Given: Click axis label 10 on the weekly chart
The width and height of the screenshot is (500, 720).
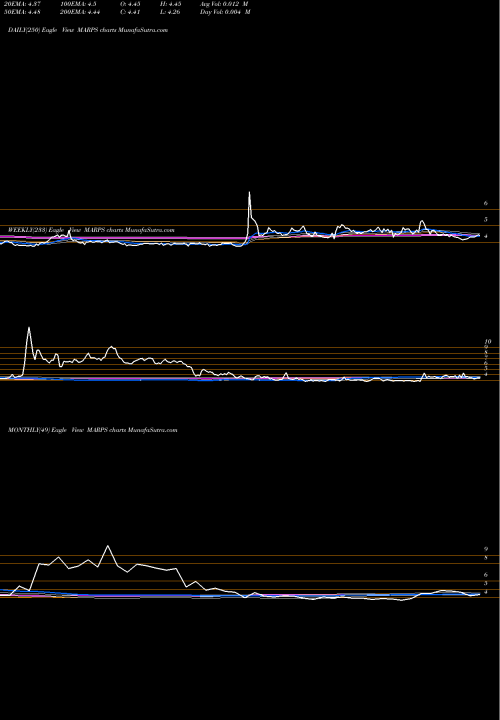Looking at the screenshot, I should [x=488, y=342].
